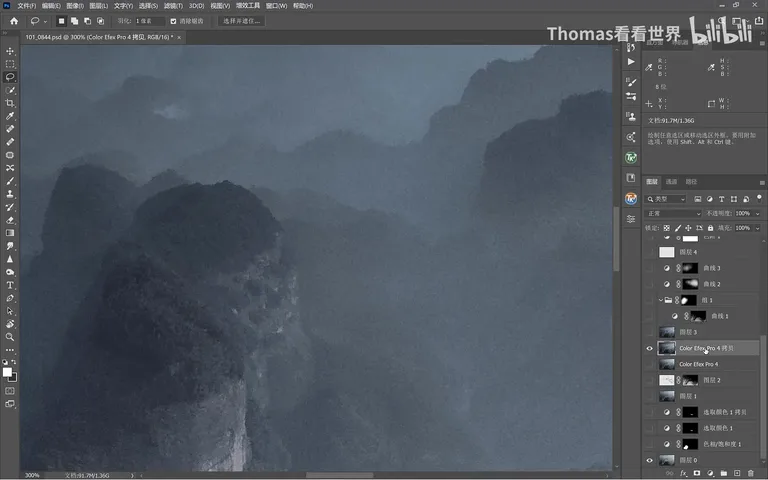Click the new adjustment layer icon

point(710,473)
